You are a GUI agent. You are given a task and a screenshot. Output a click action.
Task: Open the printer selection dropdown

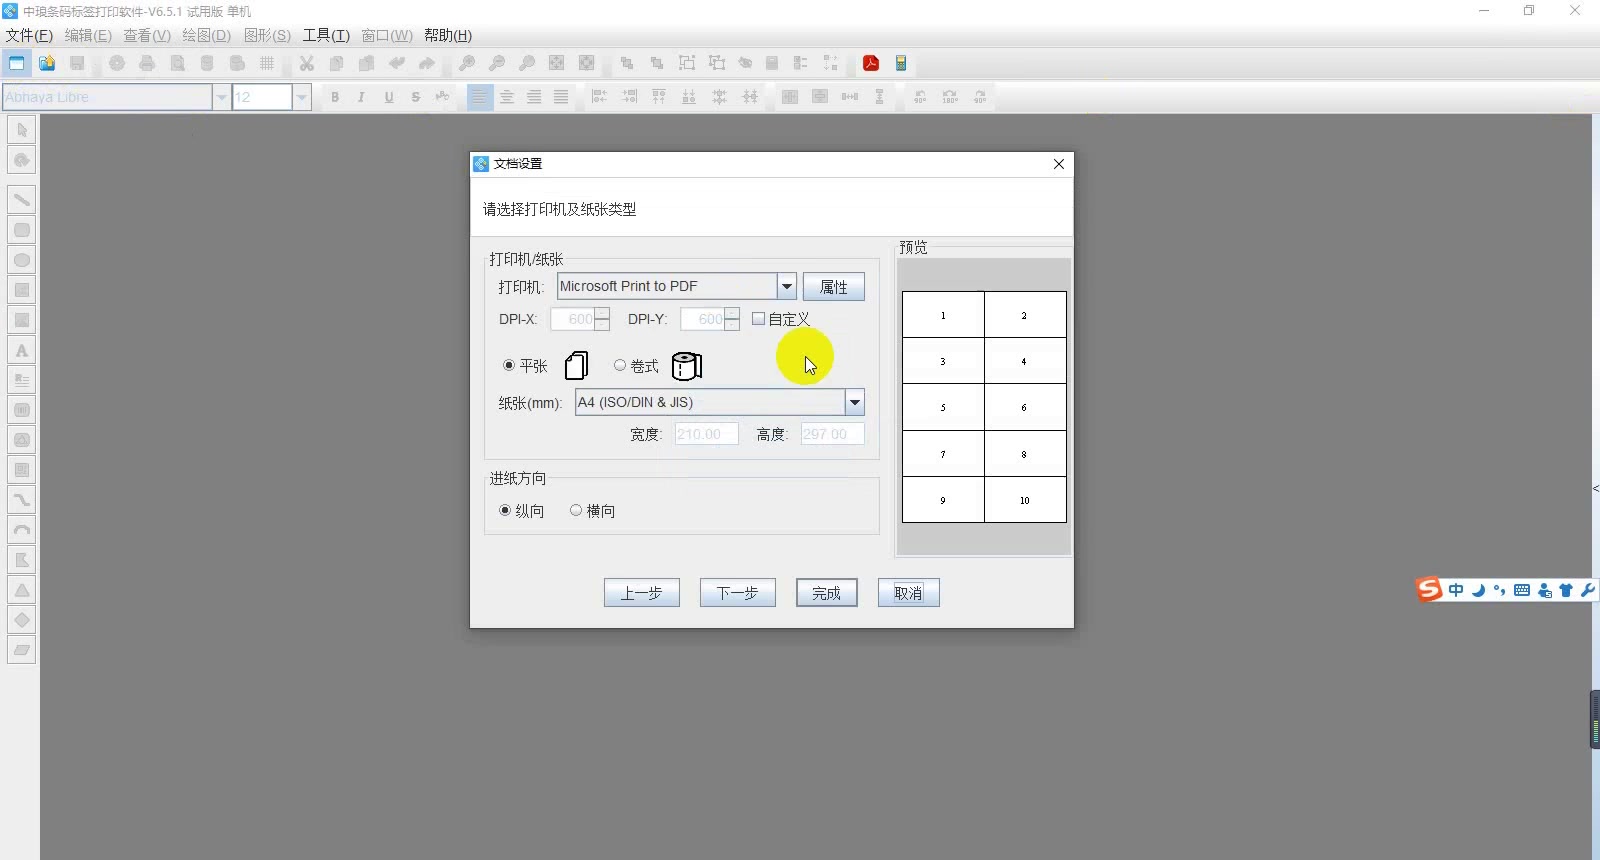[x=787, y=286]
